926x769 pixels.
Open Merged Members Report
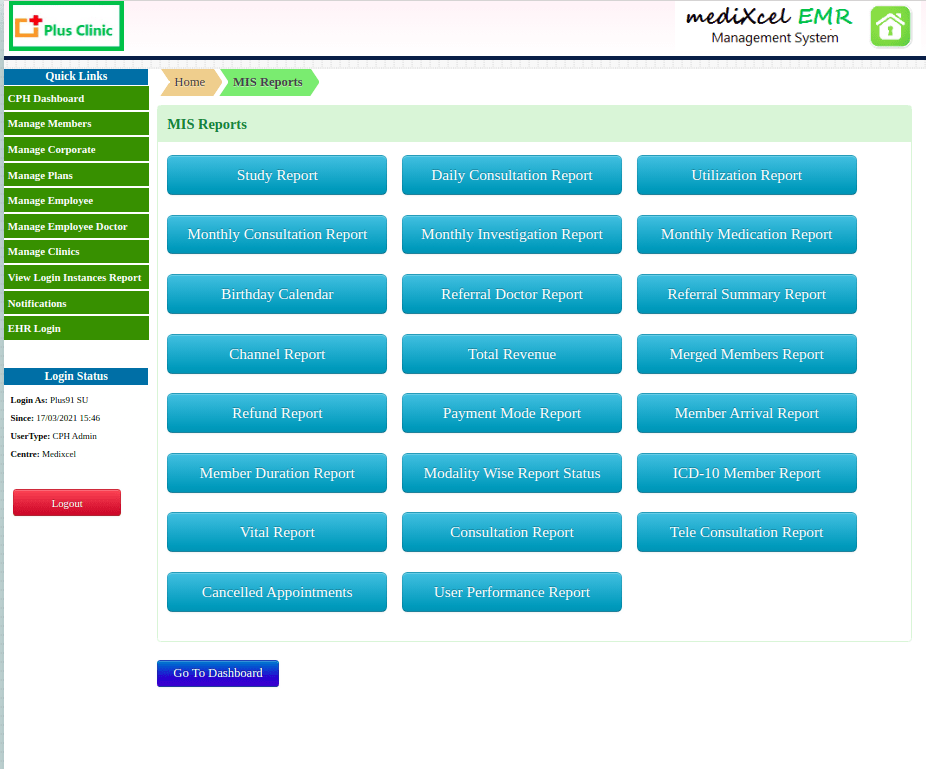(x=746, y=354)
